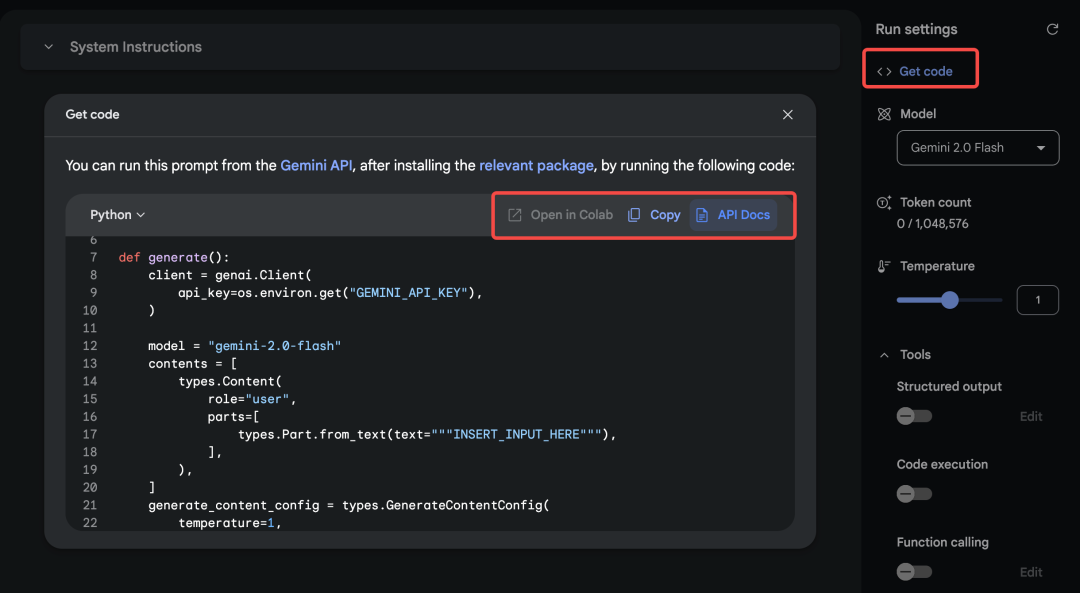
Task: Collapse the Tools section
Action: [884, 355]
